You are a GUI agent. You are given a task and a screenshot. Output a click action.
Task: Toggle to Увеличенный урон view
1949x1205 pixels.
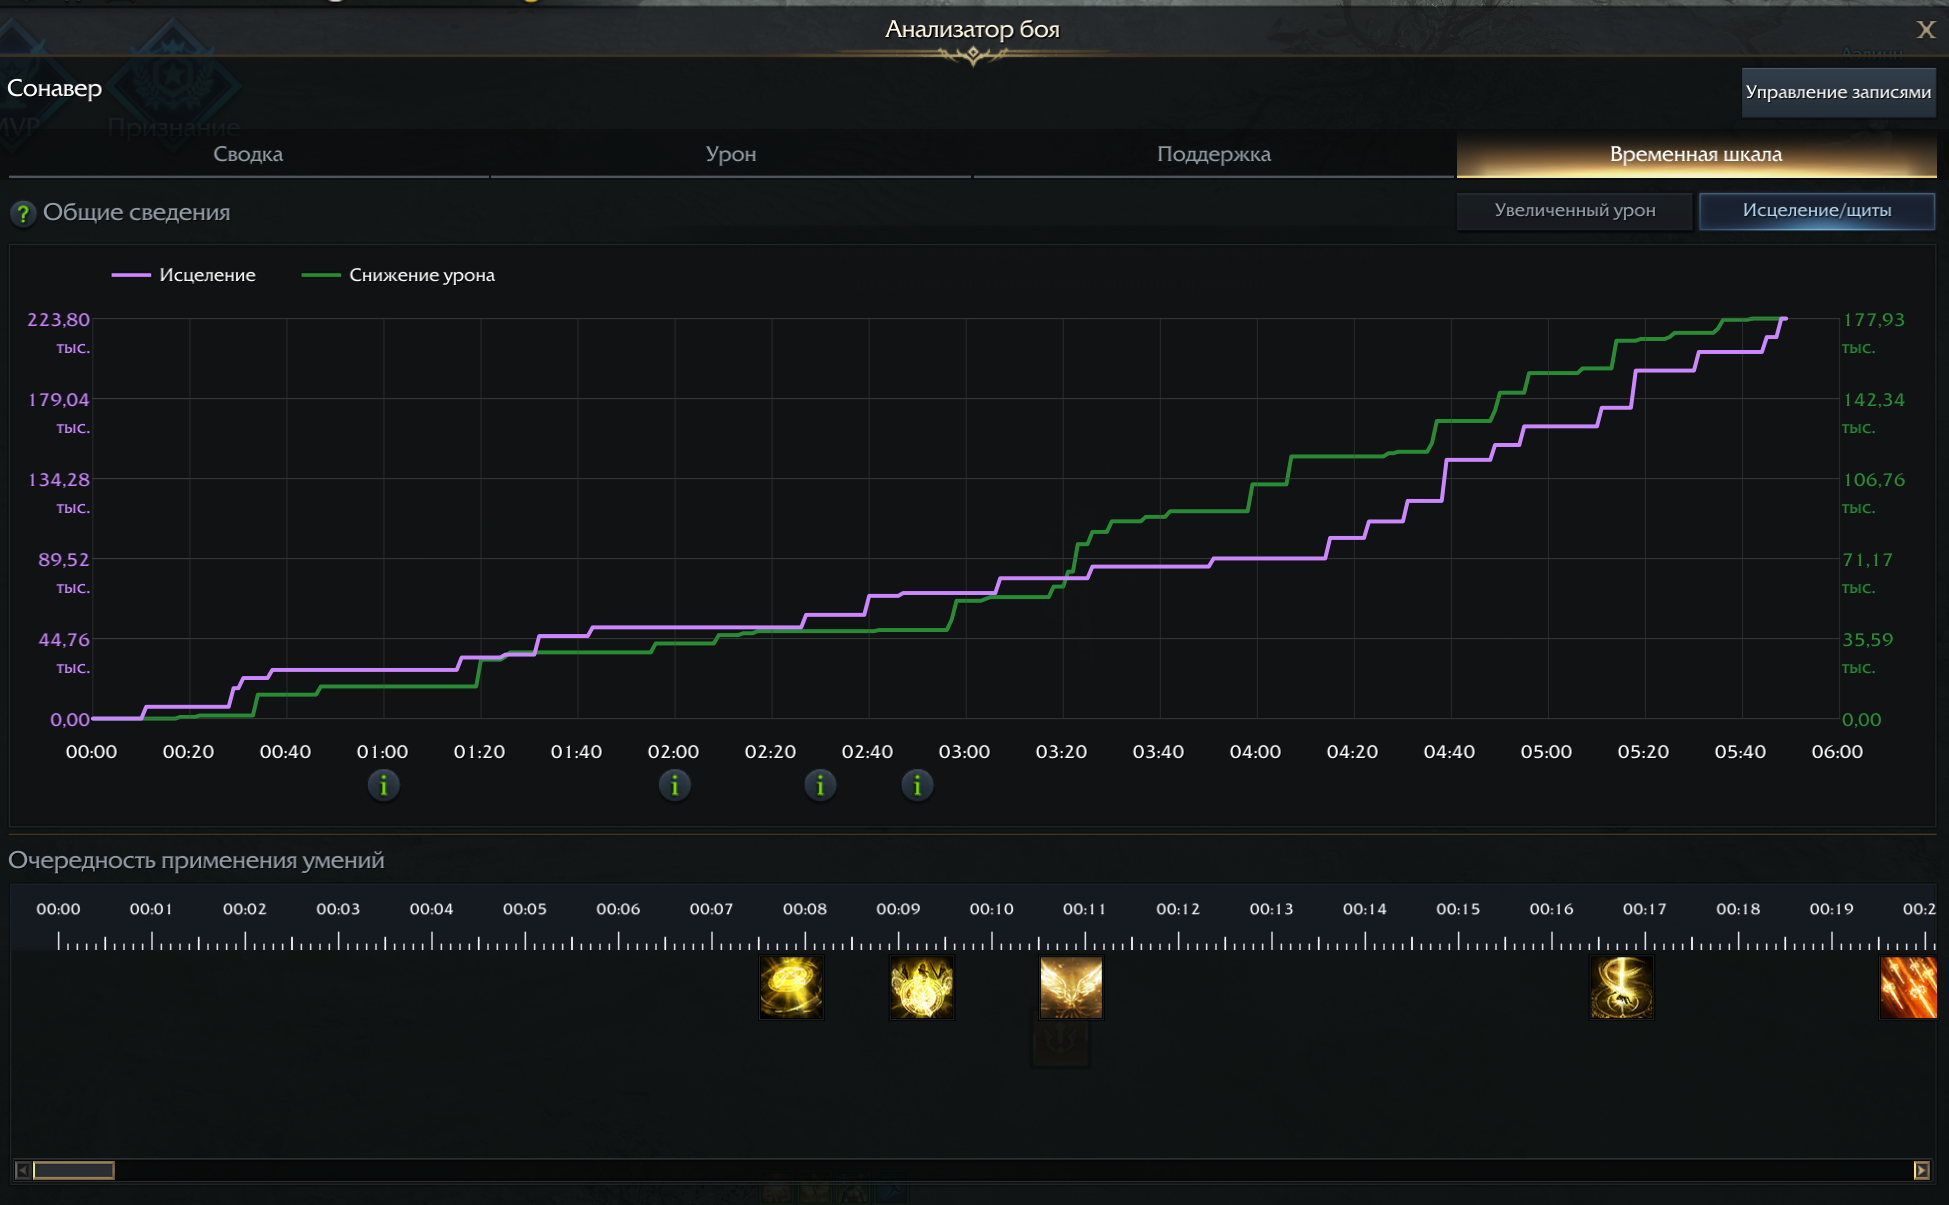[1574, 210]
